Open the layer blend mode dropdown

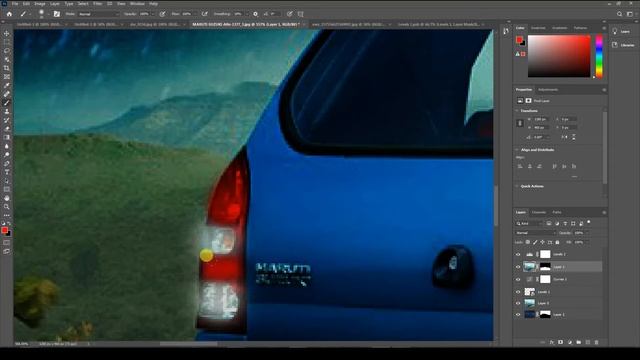[x=536, y=233]
